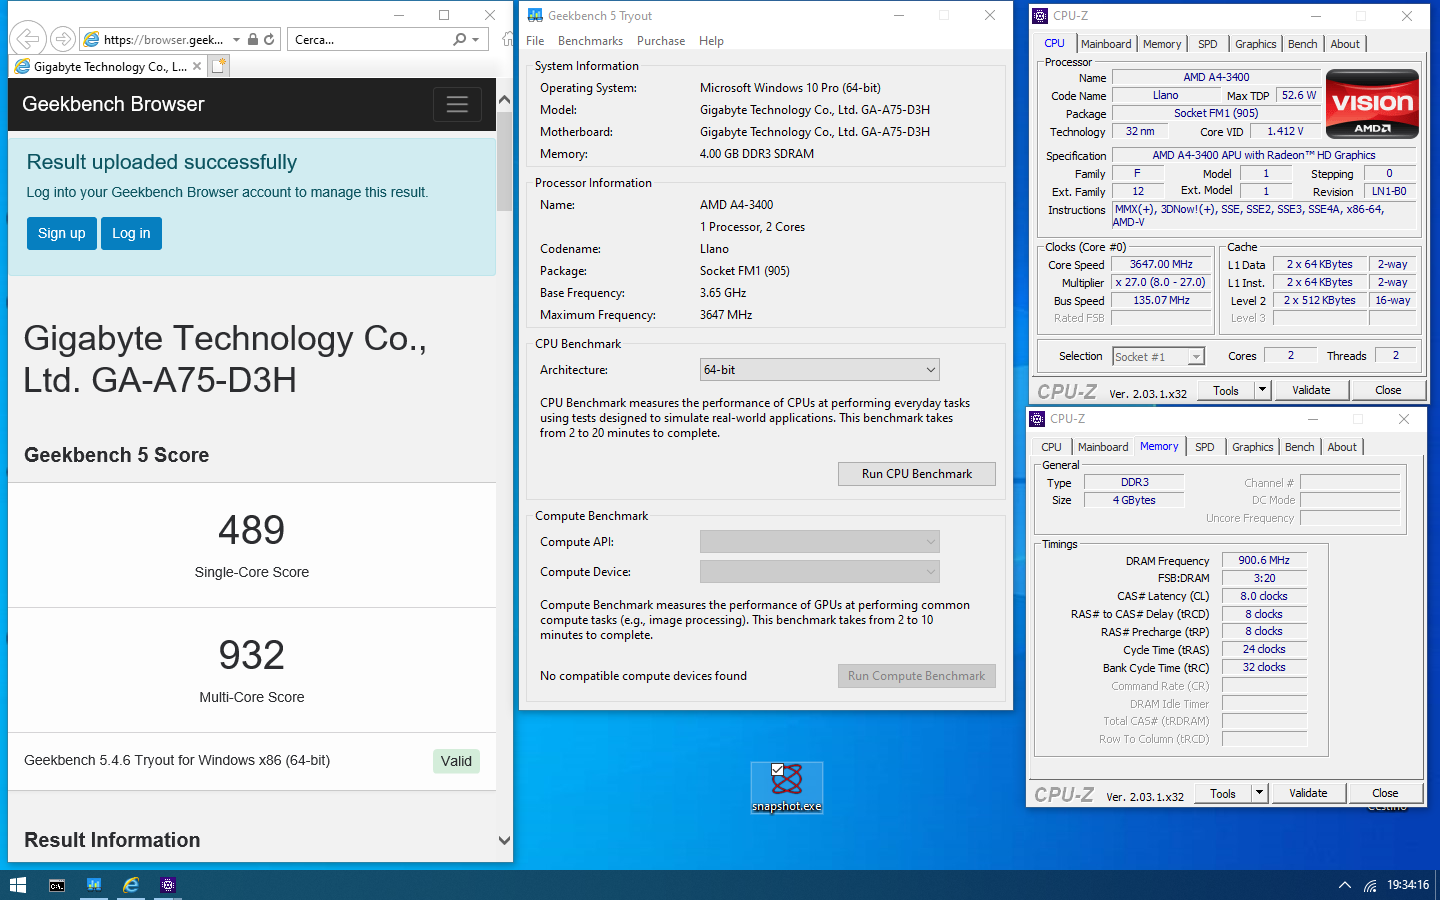Click Validate in top CPU-Z window
The height and width of the screenshot is (900, 1440).
pos(1311,390)
